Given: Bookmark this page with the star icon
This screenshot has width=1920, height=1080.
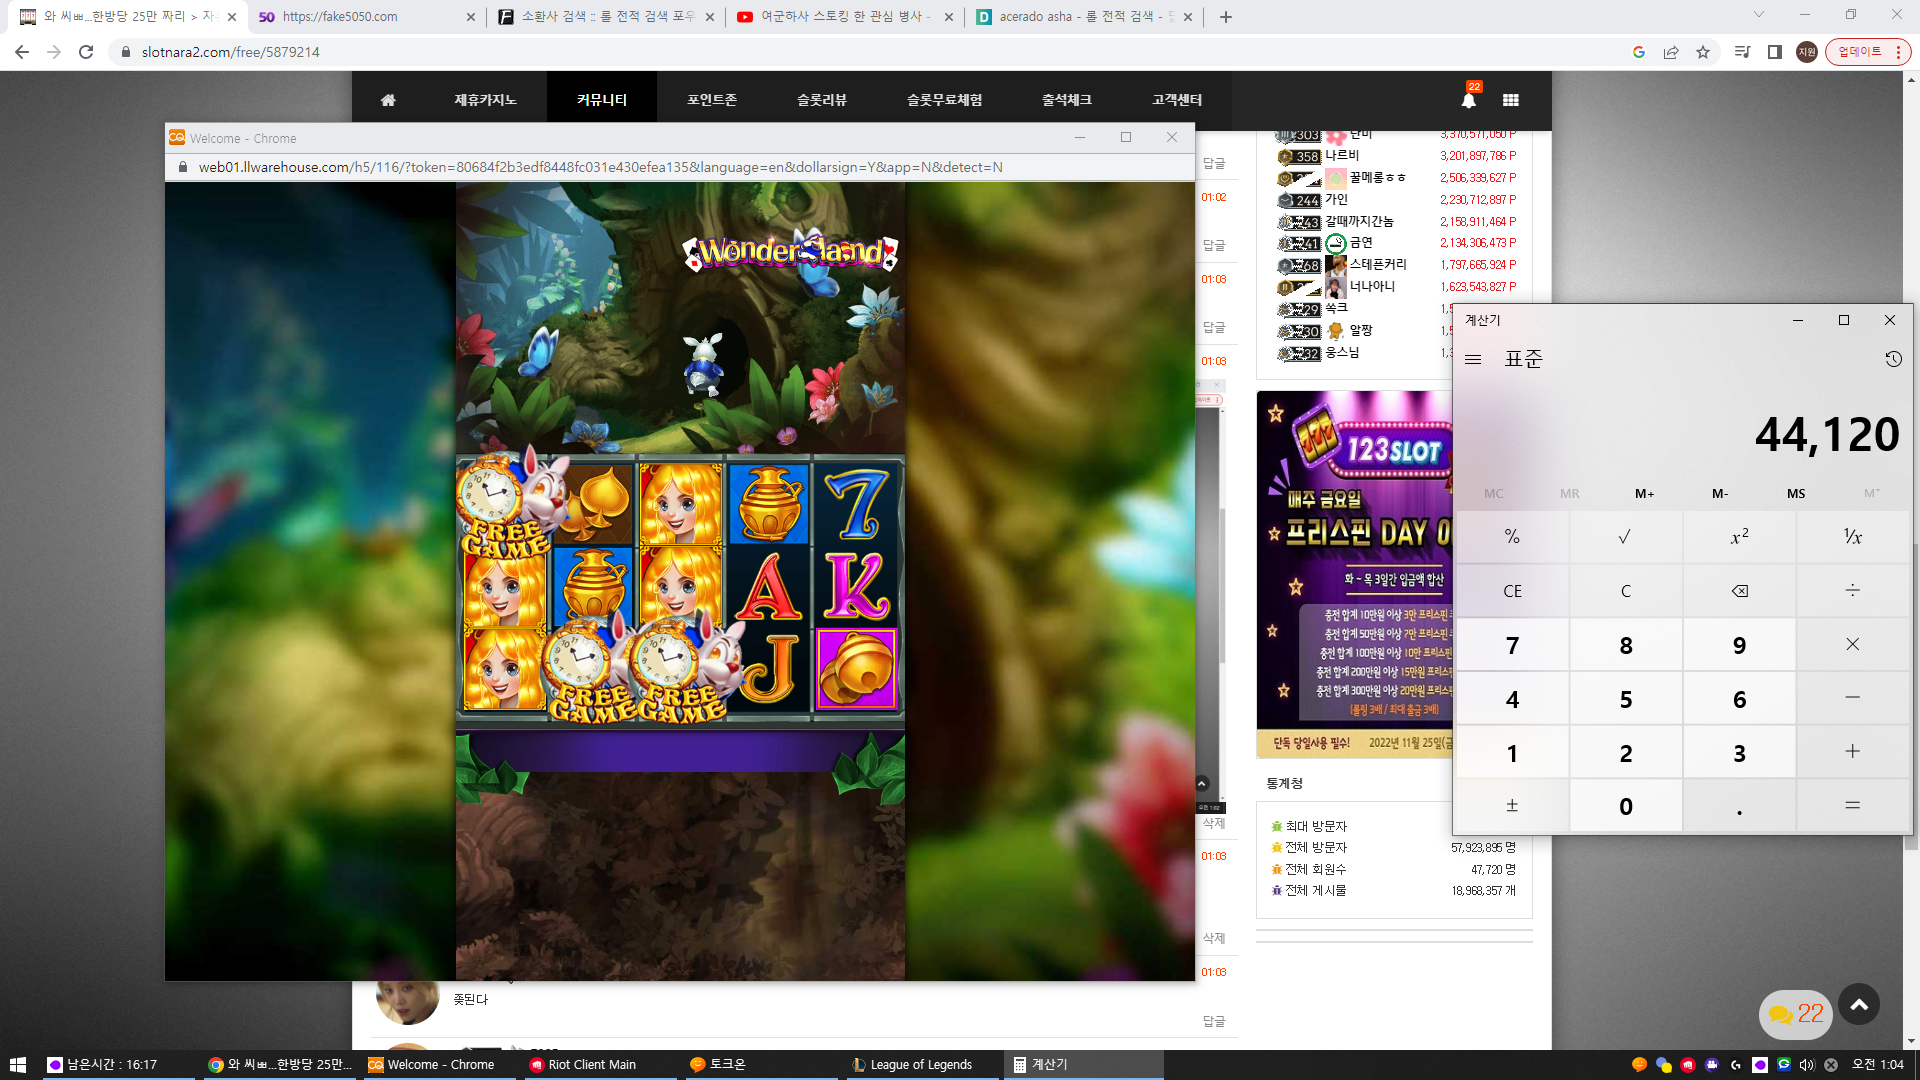Looking at the screenshot, I should pyautogui.click(x=1703, y=52).
